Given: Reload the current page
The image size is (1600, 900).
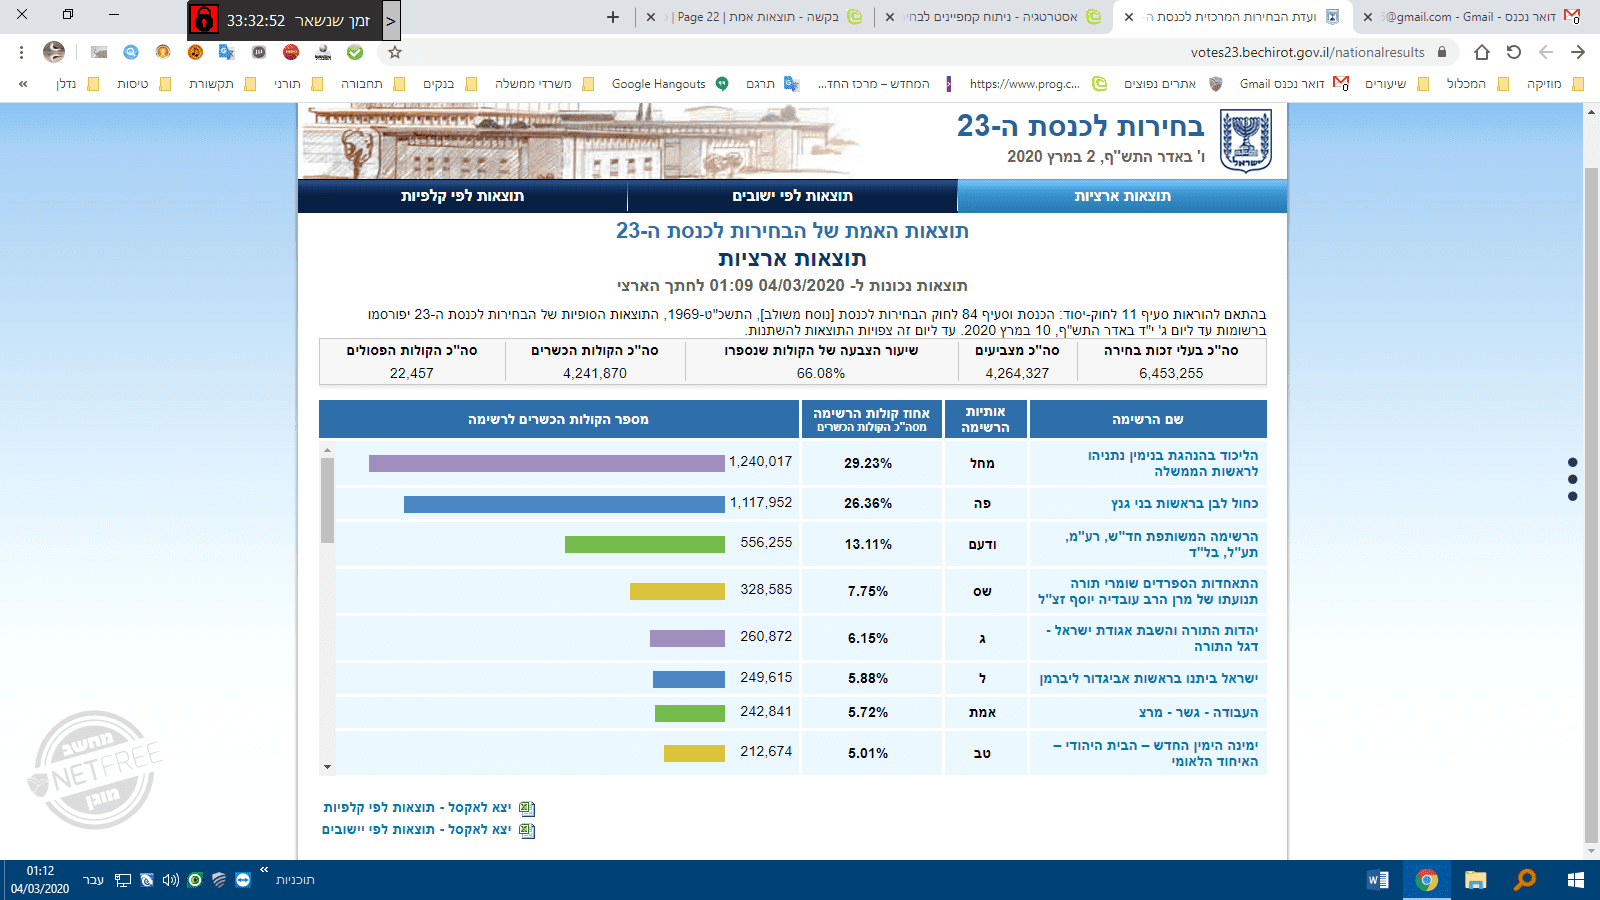Looking at the screenshot, I should 1514,52.
